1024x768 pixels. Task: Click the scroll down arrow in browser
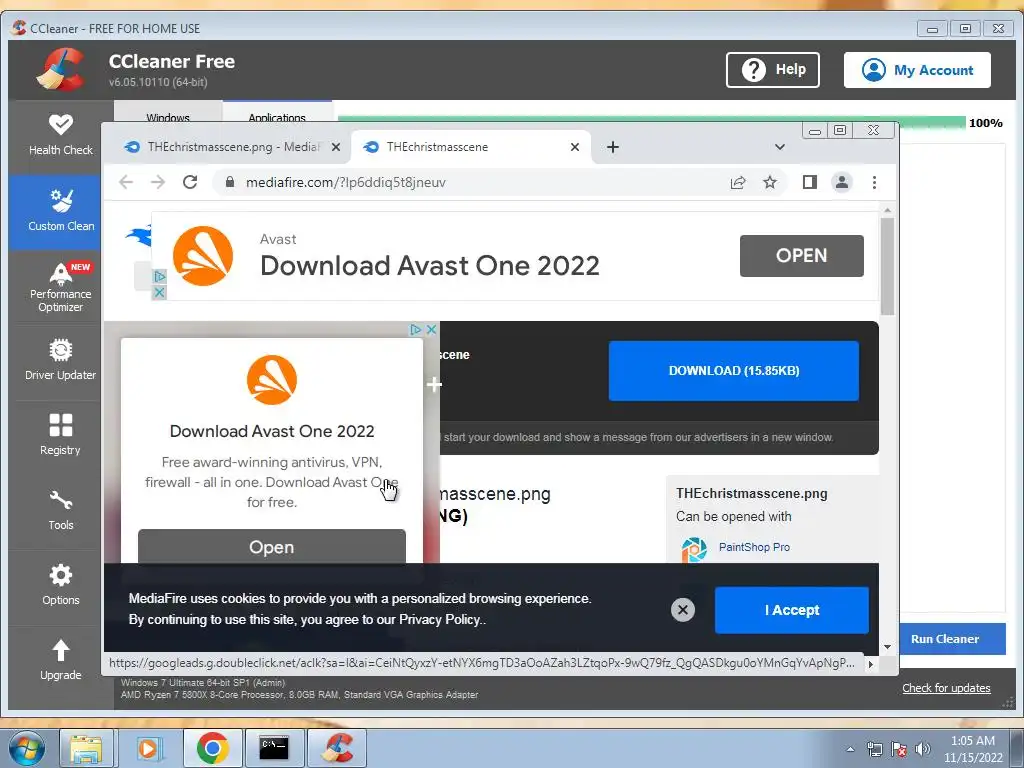pyautogui.click(x=887, y=647)
